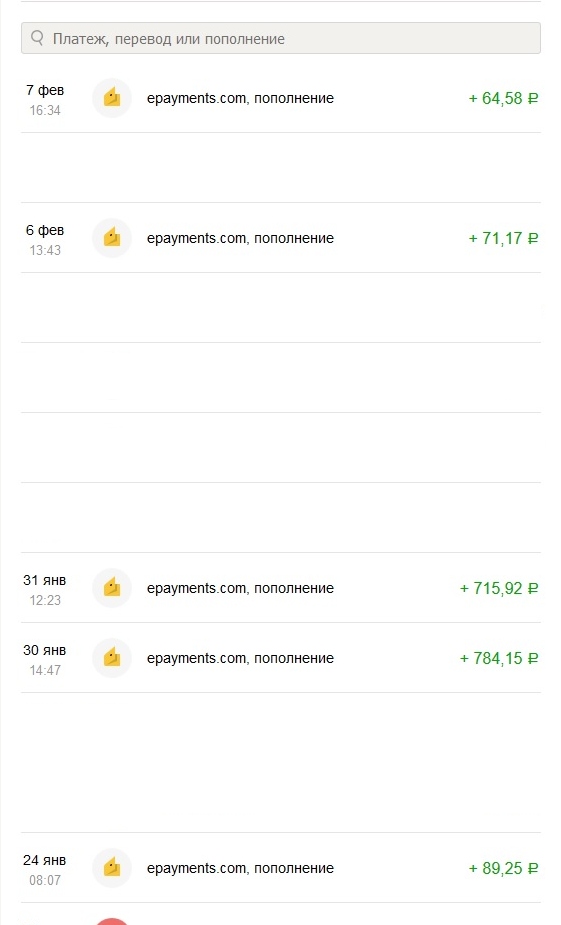Open the wallet icon for 7 фев top-up
Image resolution: width=561 pixels, height=925 pixels.
[x=111, y=98]
